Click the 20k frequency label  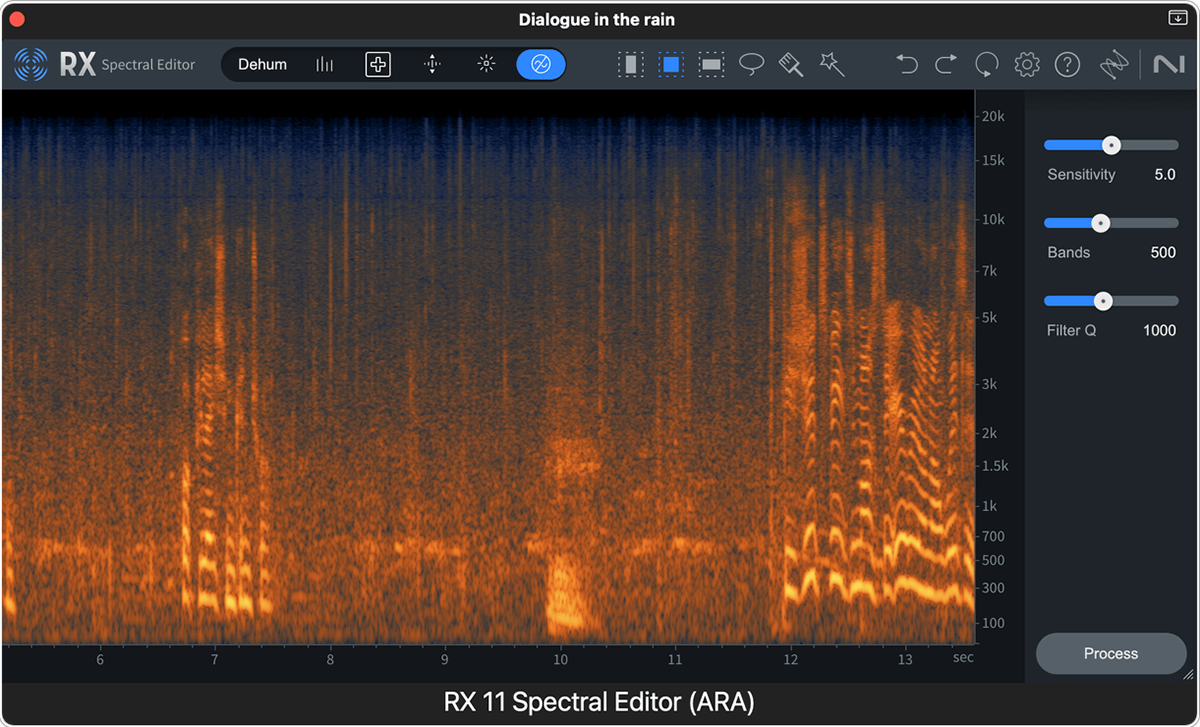coord(993,116)
